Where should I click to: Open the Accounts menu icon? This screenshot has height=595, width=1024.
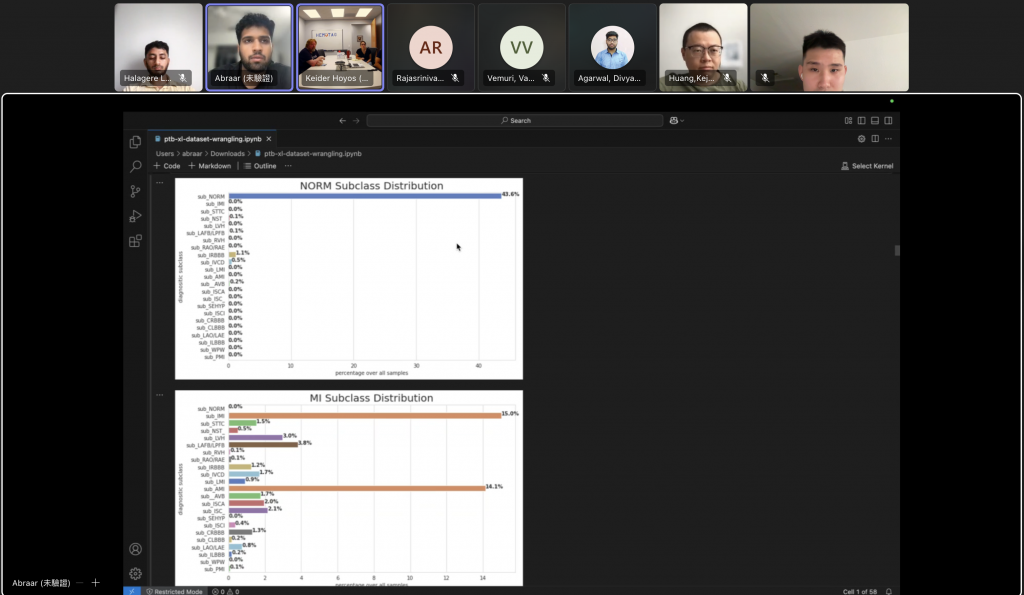pos(135,549)
